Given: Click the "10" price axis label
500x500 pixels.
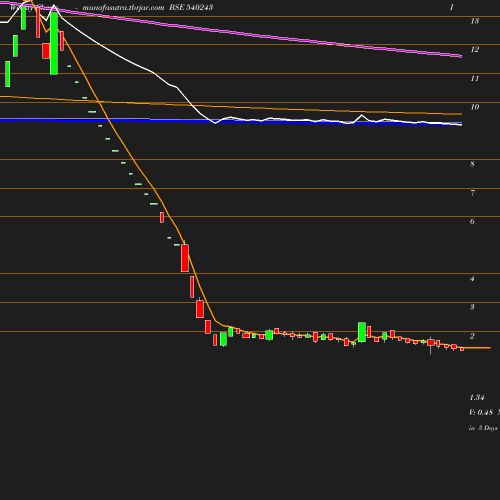Looking at the screenshot, I should [x=475, y=107].
